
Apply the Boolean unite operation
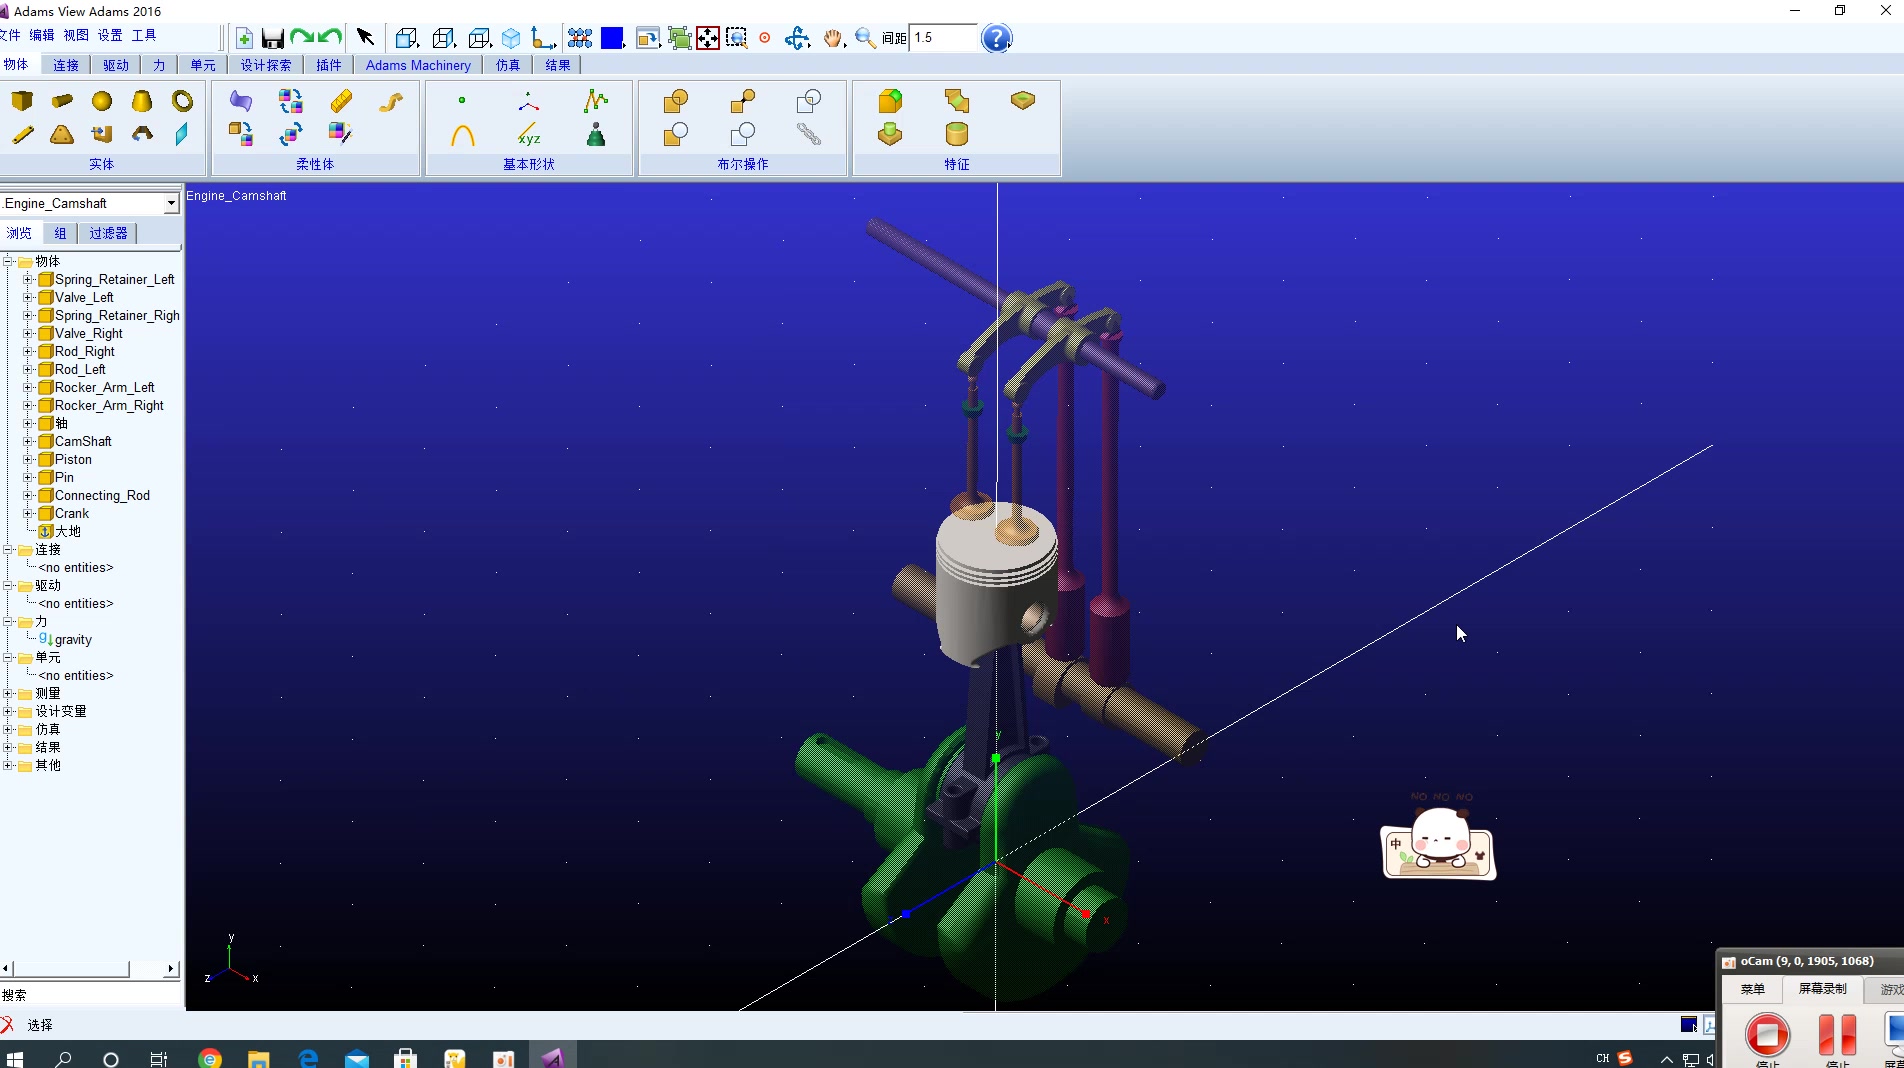pos(676,101)
